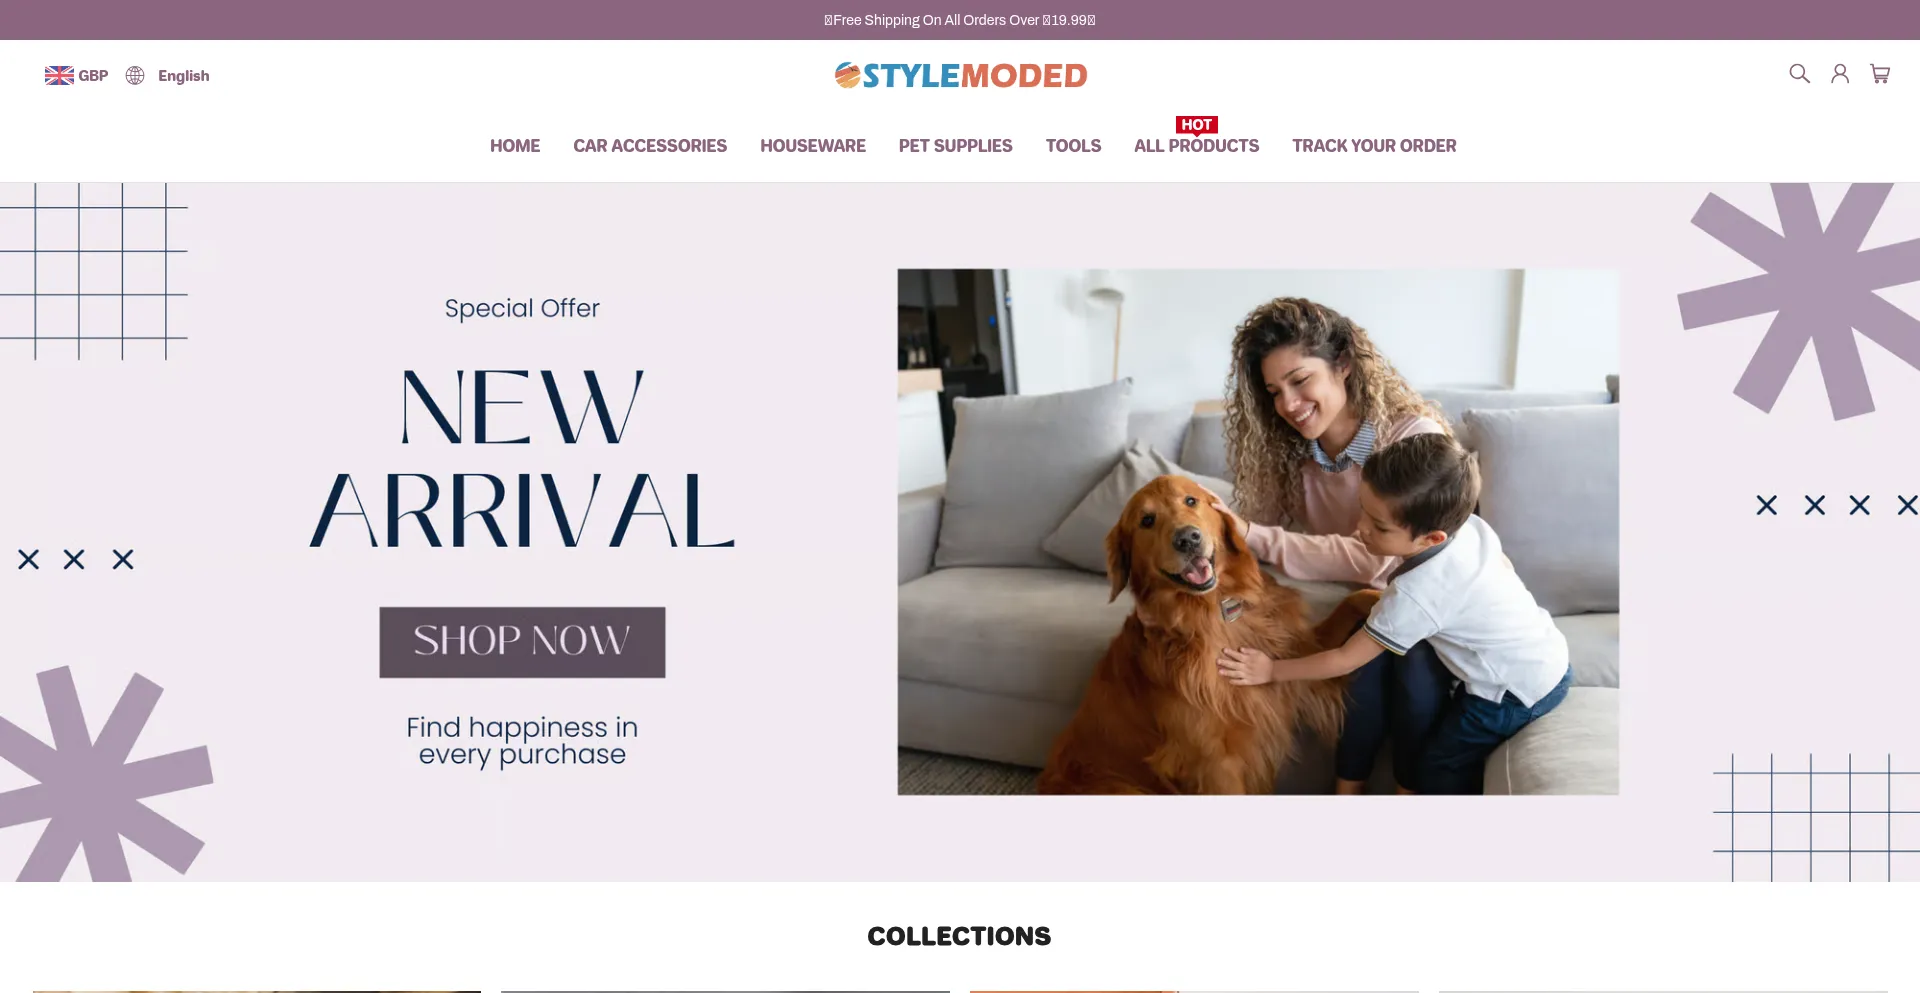Click the free shipping announcement bar
The image size is (1920, 993).
[960, 20]
